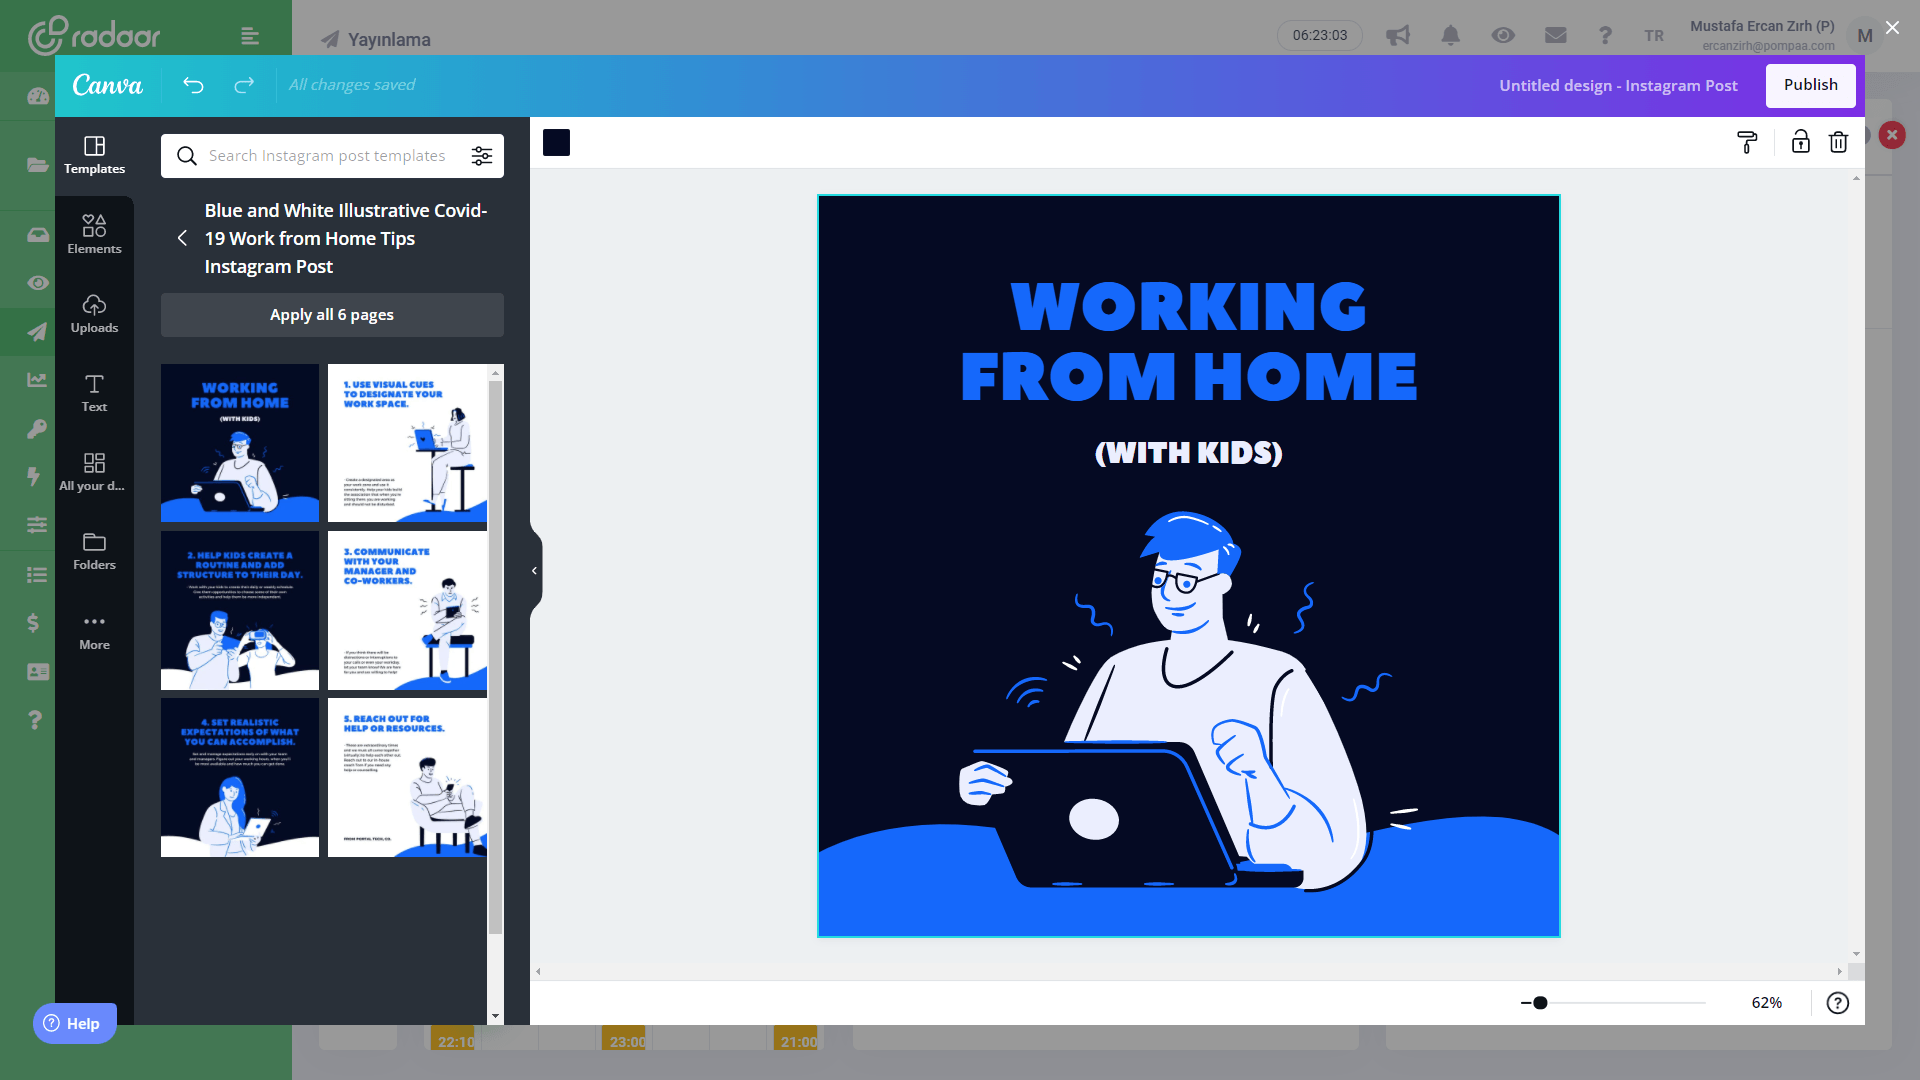This screenshot has height=1080, width=1920.
Task: Click the Publish button
Action: point(1810,85)
